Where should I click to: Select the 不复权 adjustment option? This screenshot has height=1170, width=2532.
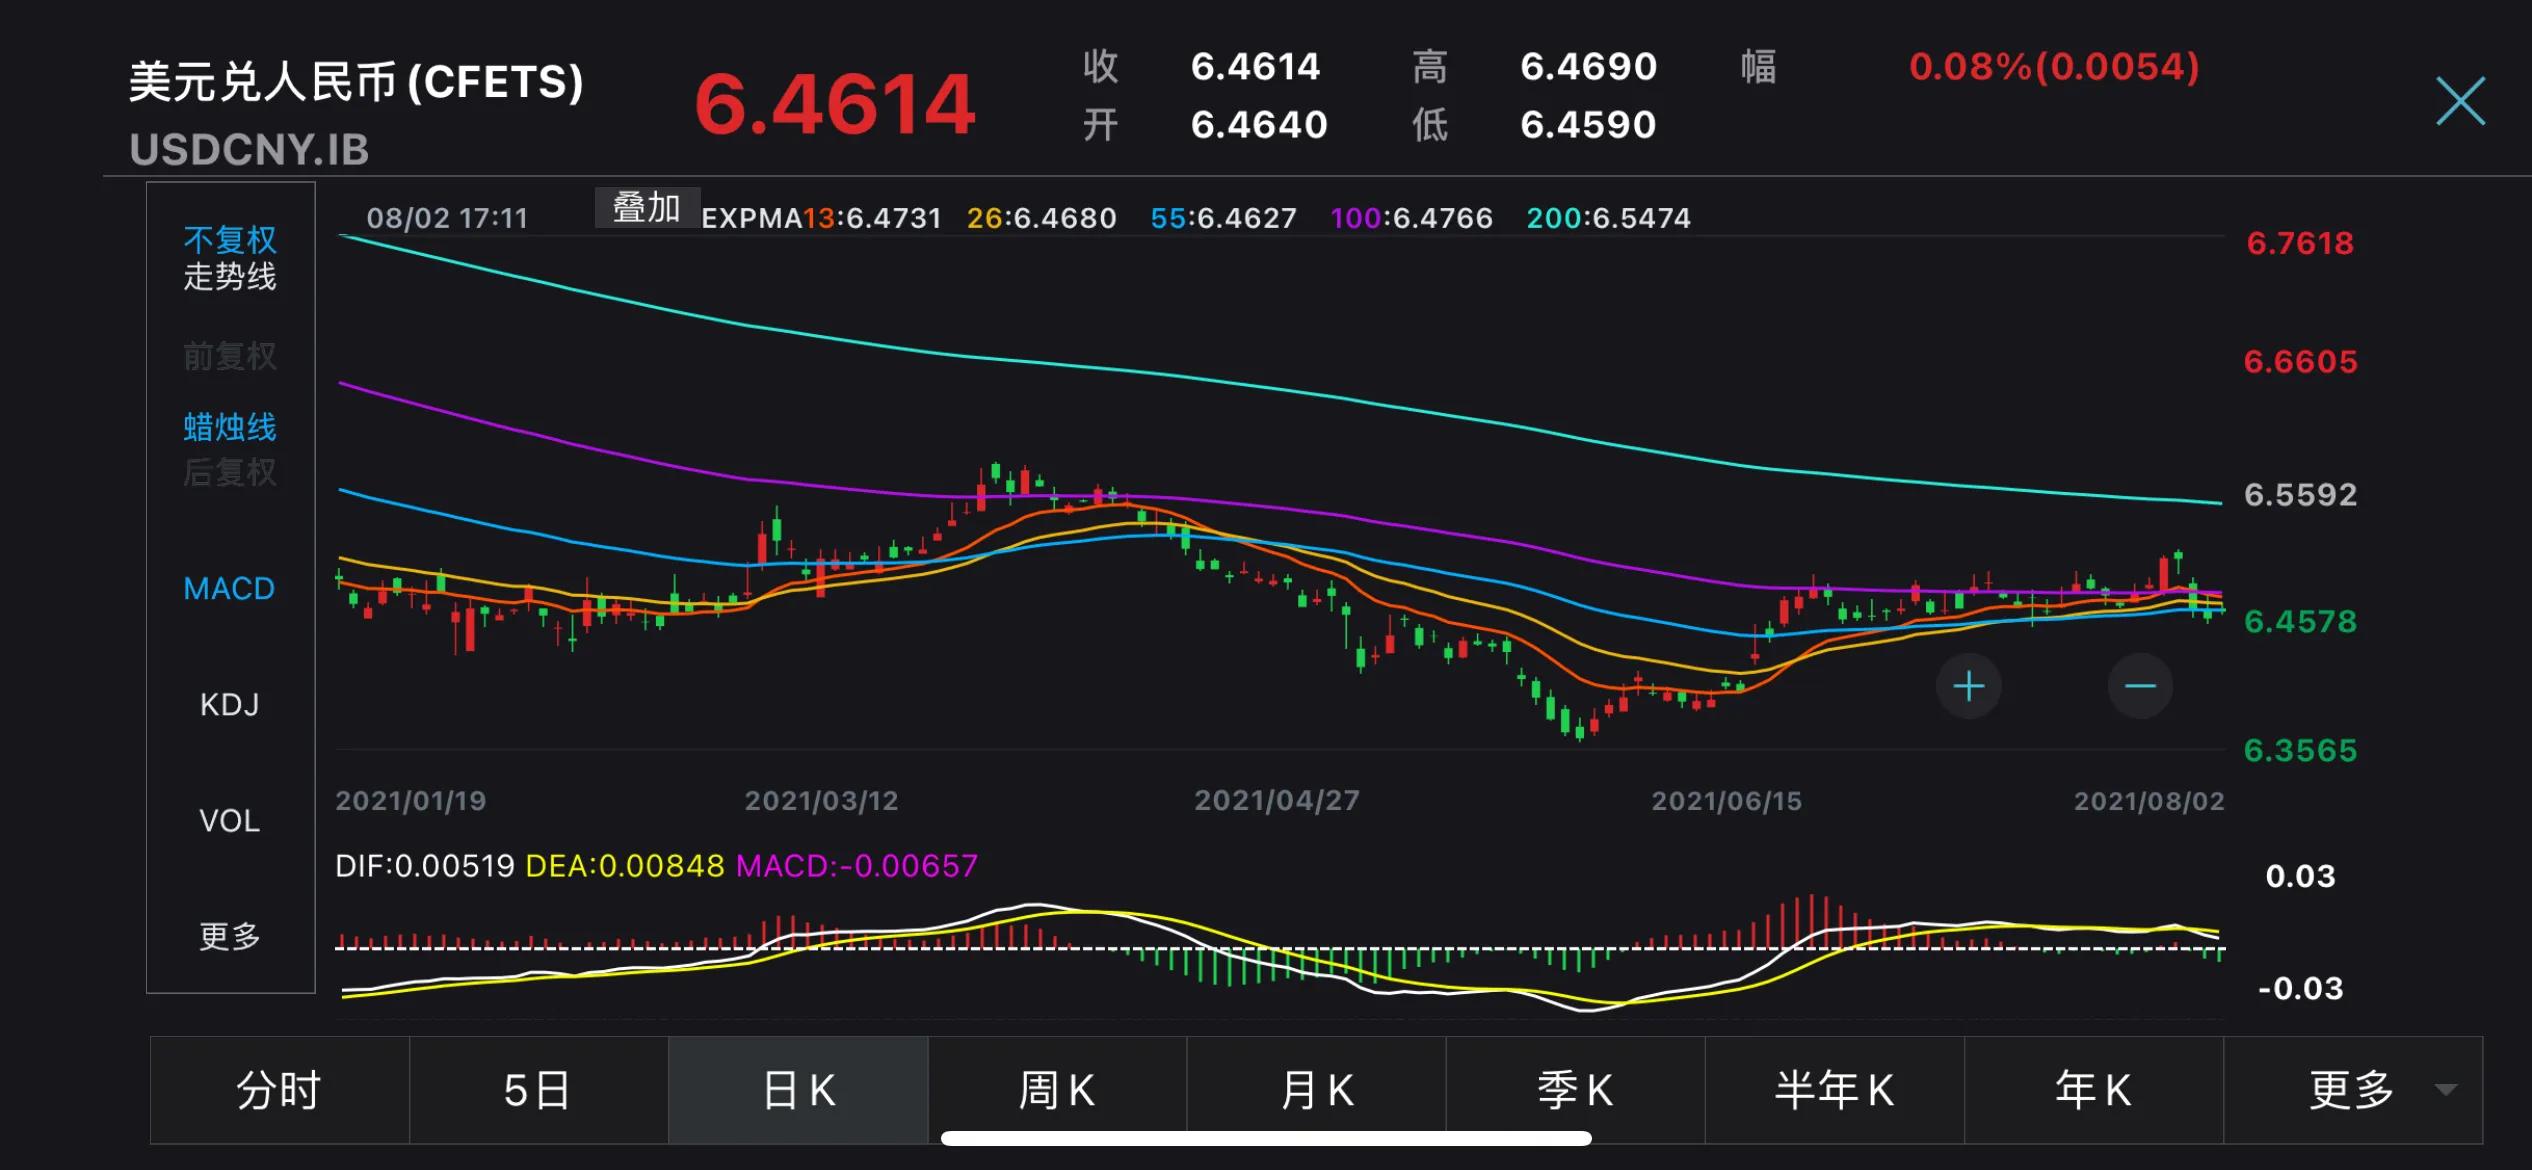[x=229, y=237]
